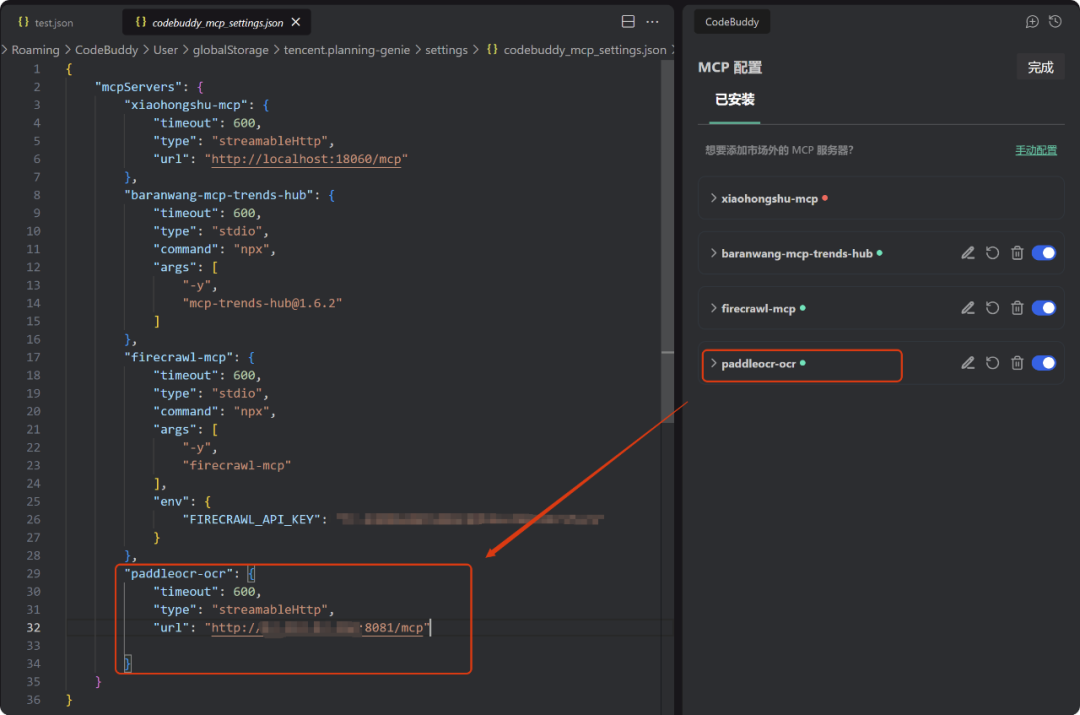Restart the paddleocr-ocr server

993,363
